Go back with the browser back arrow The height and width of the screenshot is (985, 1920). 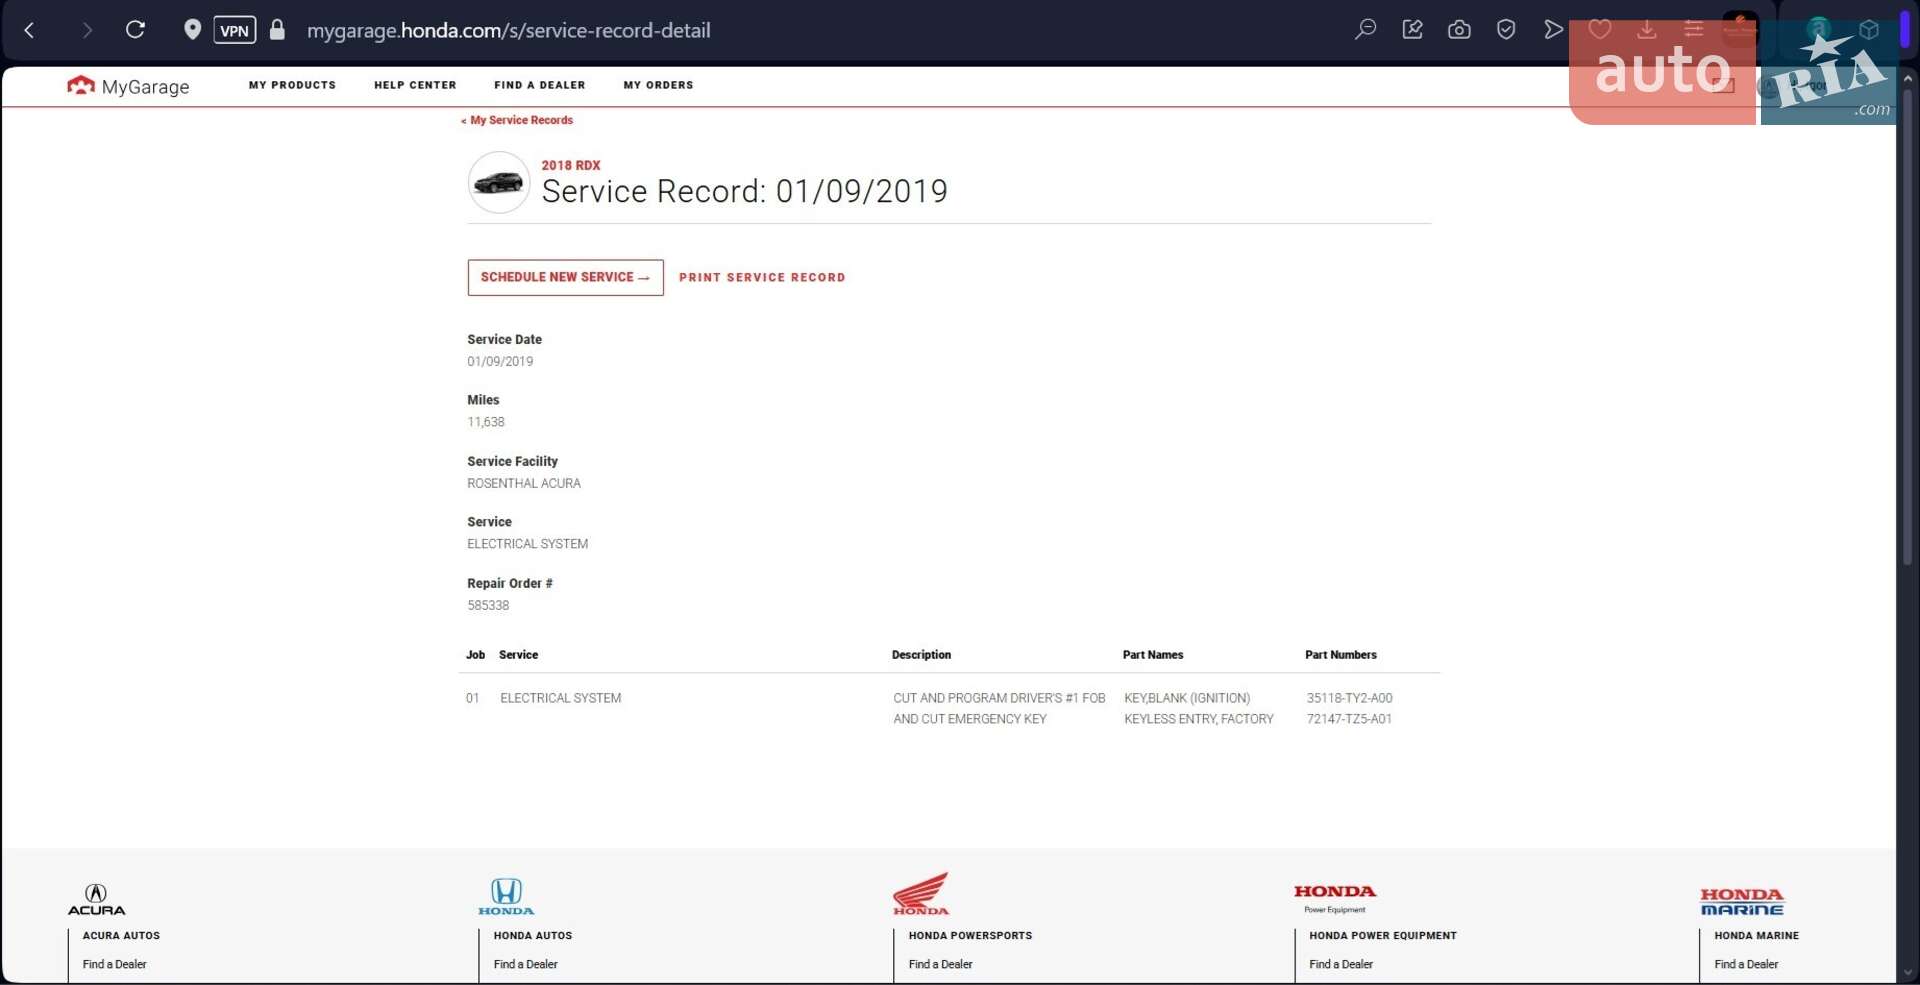click(29, 30)
